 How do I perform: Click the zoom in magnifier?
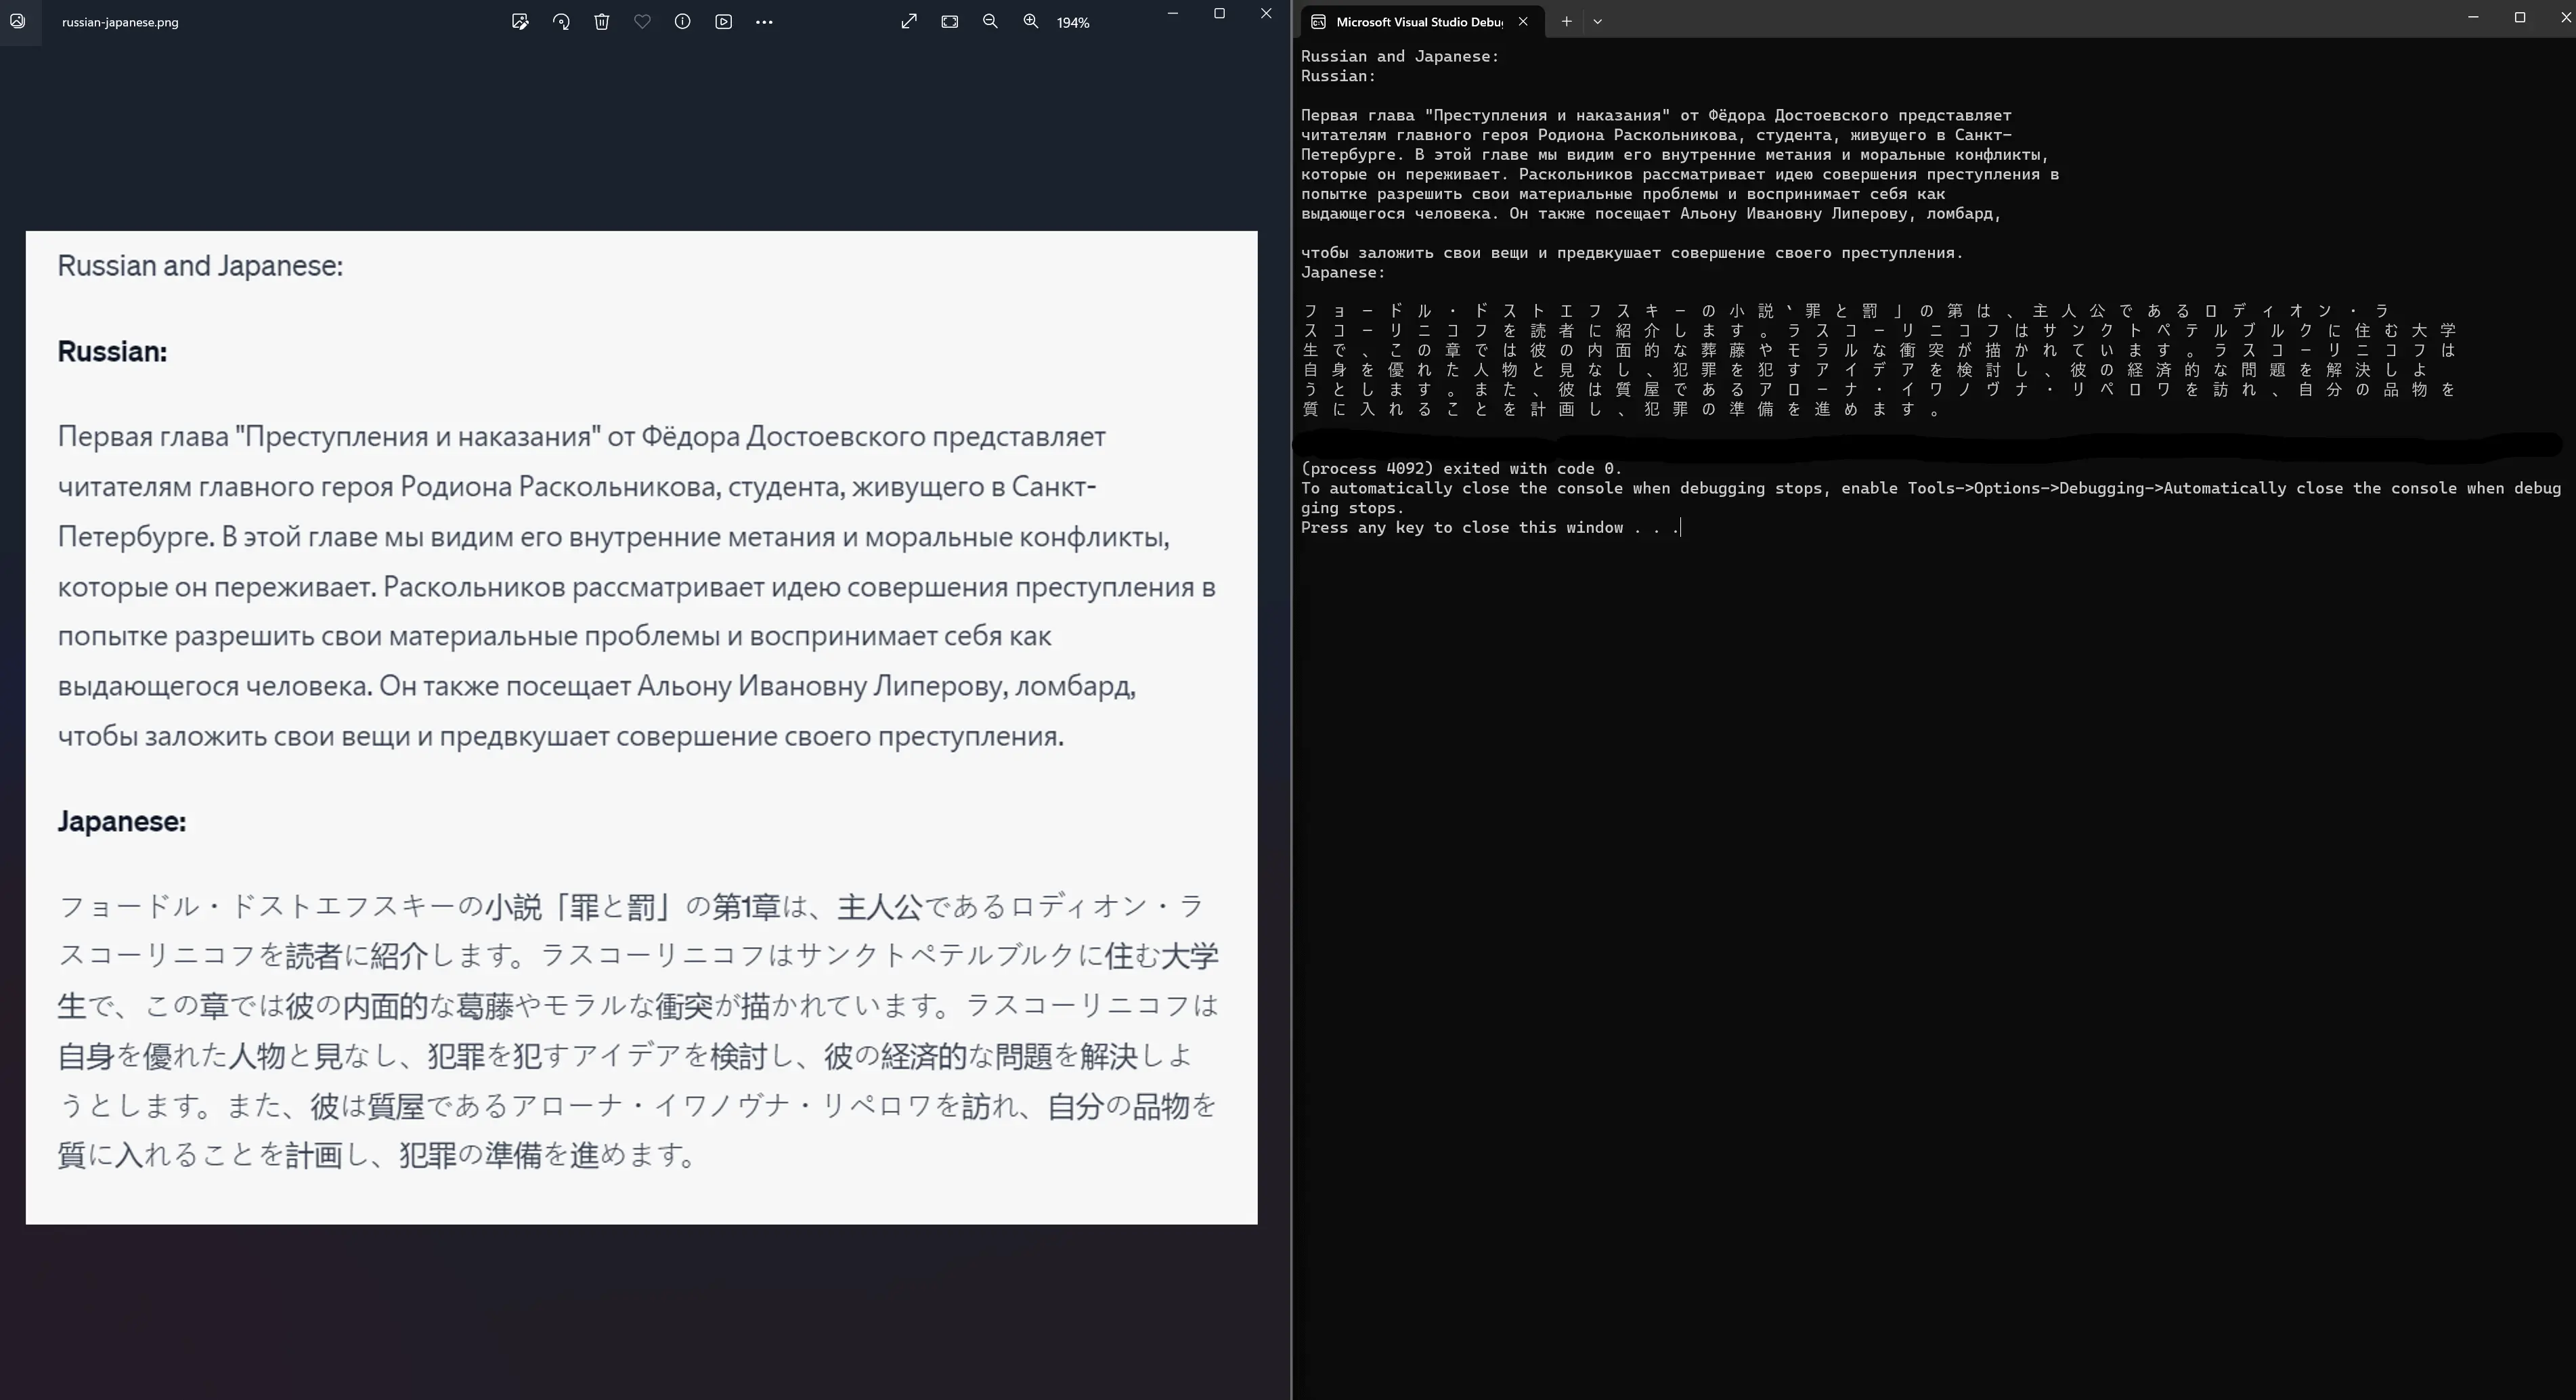1031,22
